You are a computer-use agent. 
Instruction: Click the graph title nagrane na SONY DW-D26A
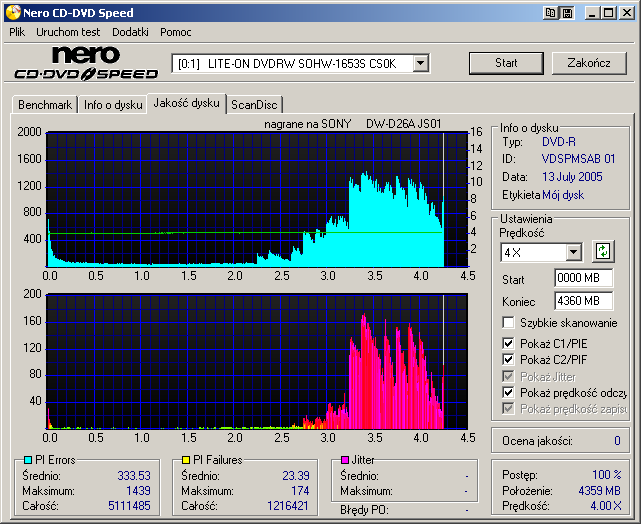352,124
